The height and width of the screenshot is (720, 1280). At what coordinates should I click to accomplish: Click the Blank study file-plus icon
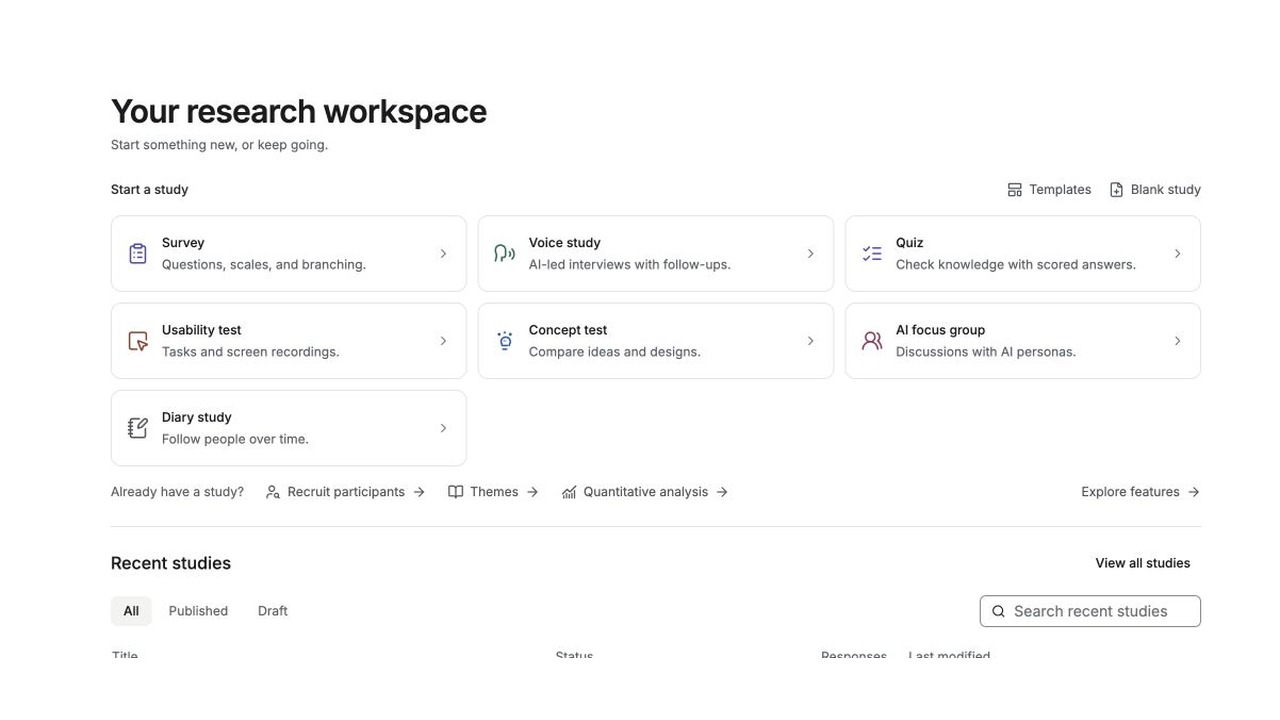coord(1117,190)
